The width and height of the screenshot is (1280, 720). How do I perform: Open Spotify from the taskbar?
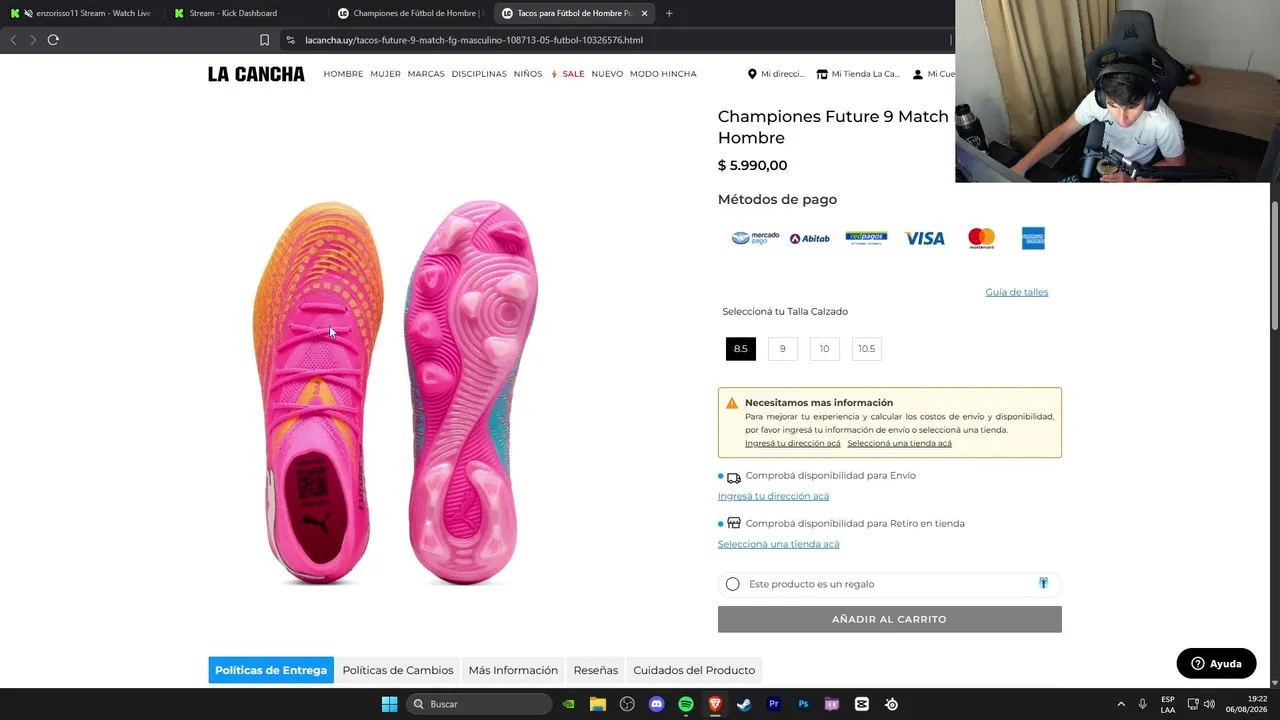686,704
